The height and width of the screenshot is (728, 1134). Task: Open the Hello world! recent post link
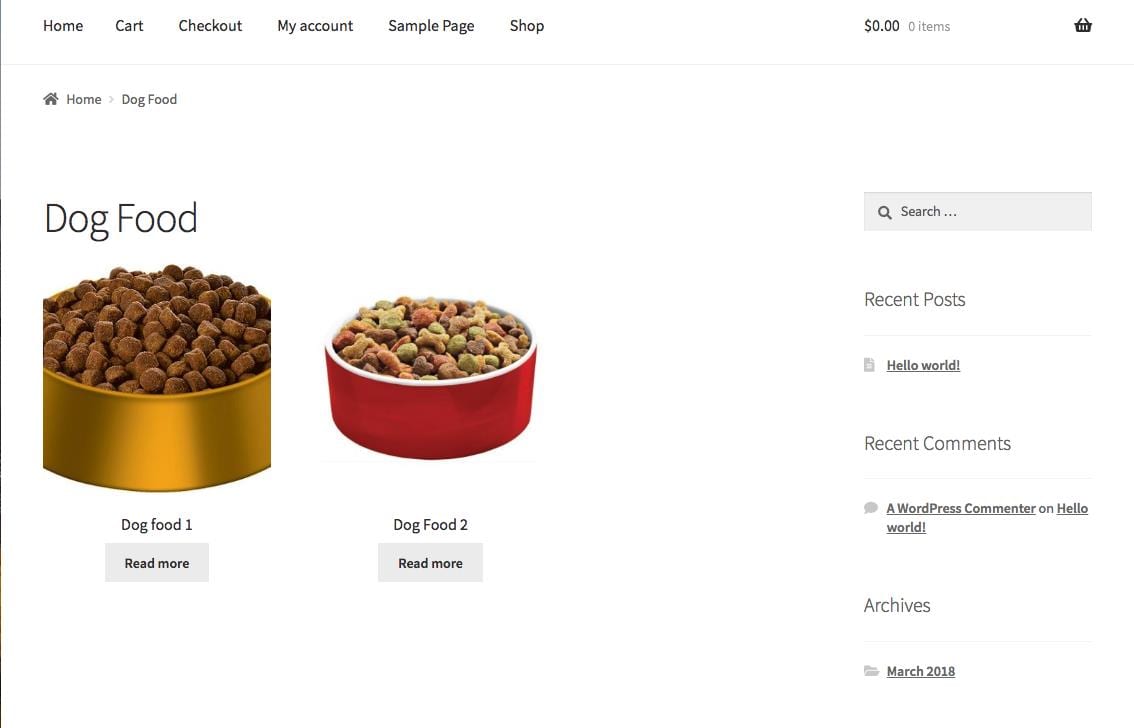[923, 365]
